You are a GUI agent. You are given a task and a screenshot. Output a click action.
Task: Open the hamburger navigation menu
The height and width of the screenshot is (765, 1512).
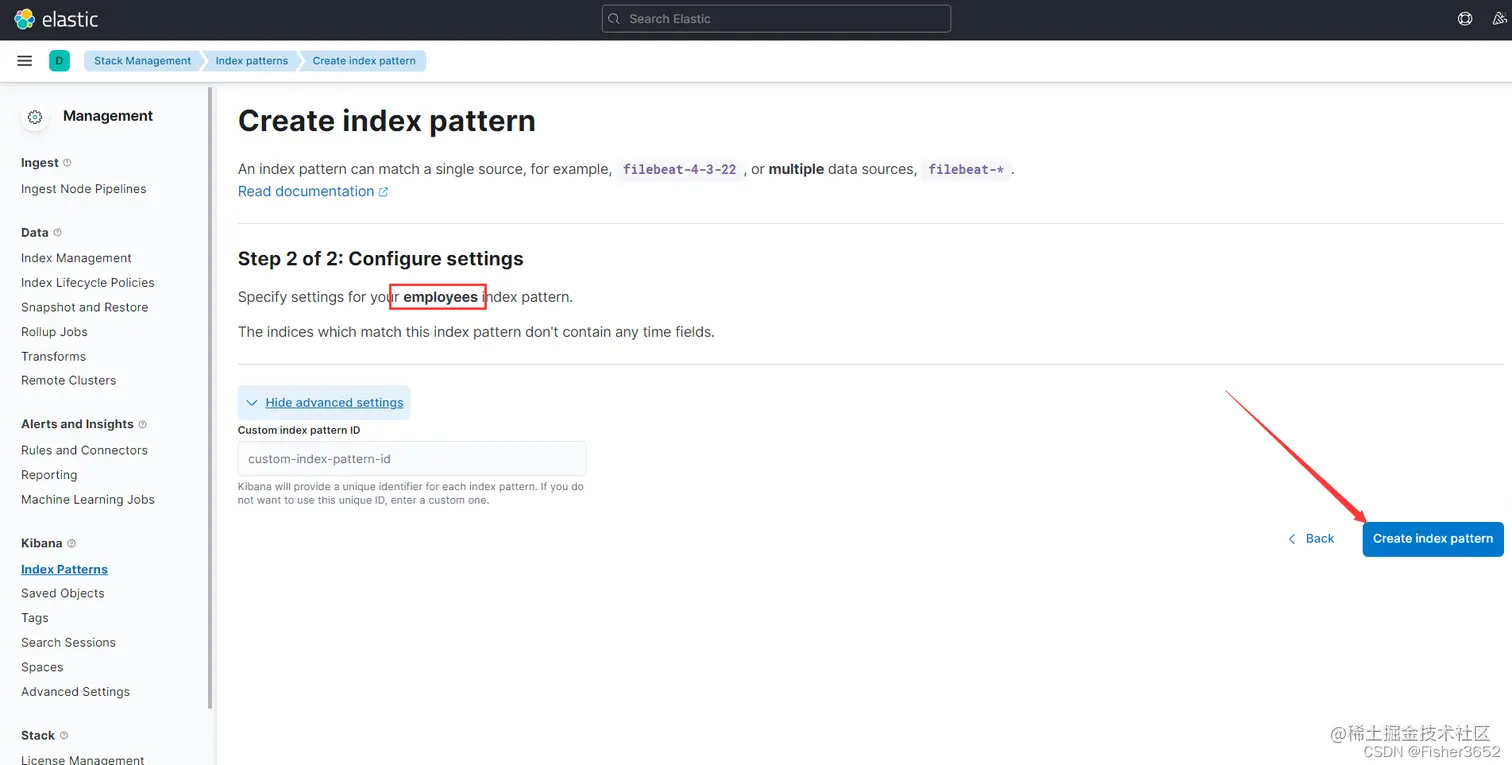point(25,61)
